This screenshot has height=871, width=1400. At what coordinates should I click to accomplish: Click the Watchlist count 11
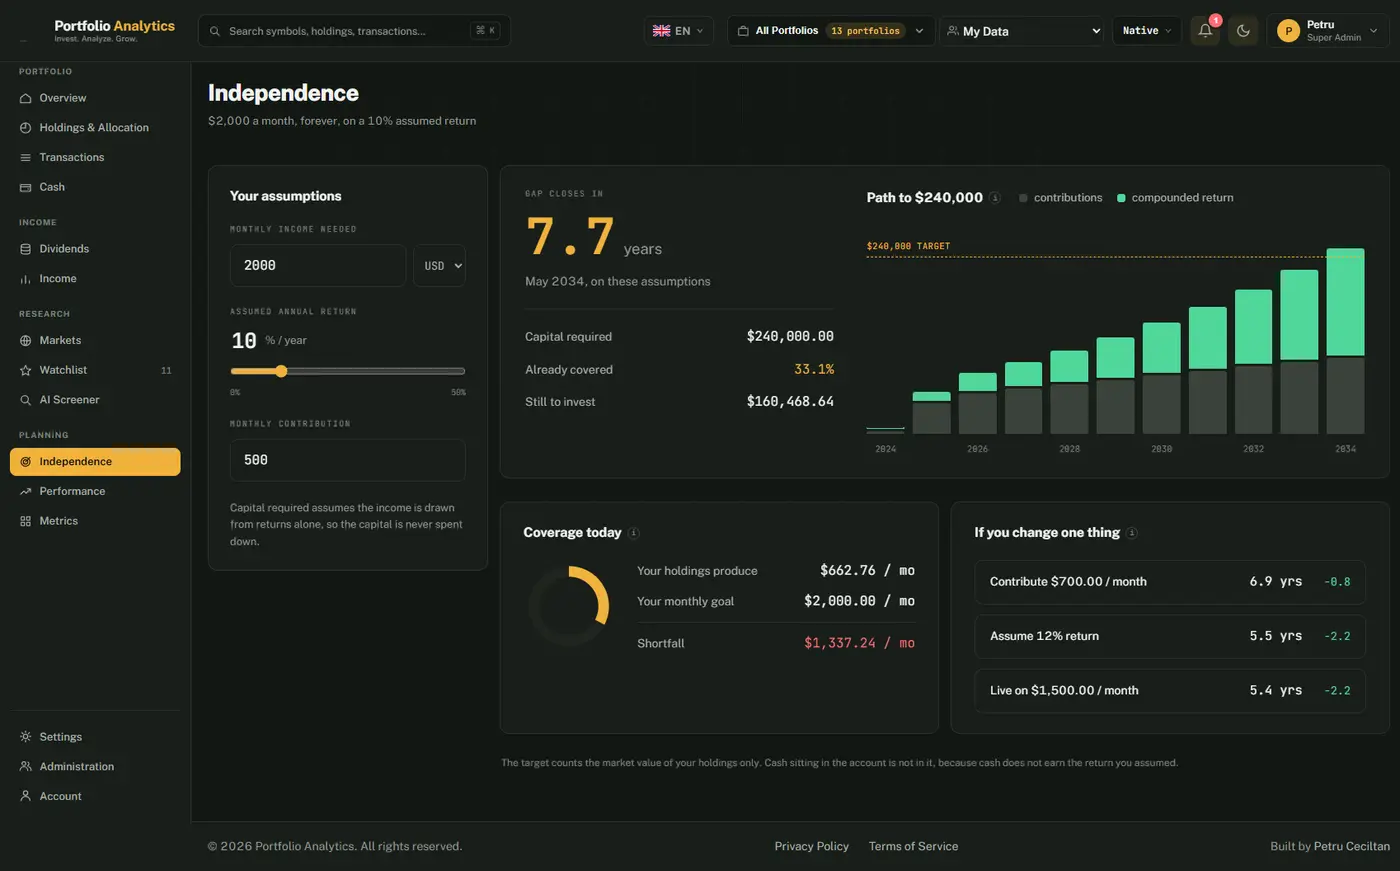point(166,371)
